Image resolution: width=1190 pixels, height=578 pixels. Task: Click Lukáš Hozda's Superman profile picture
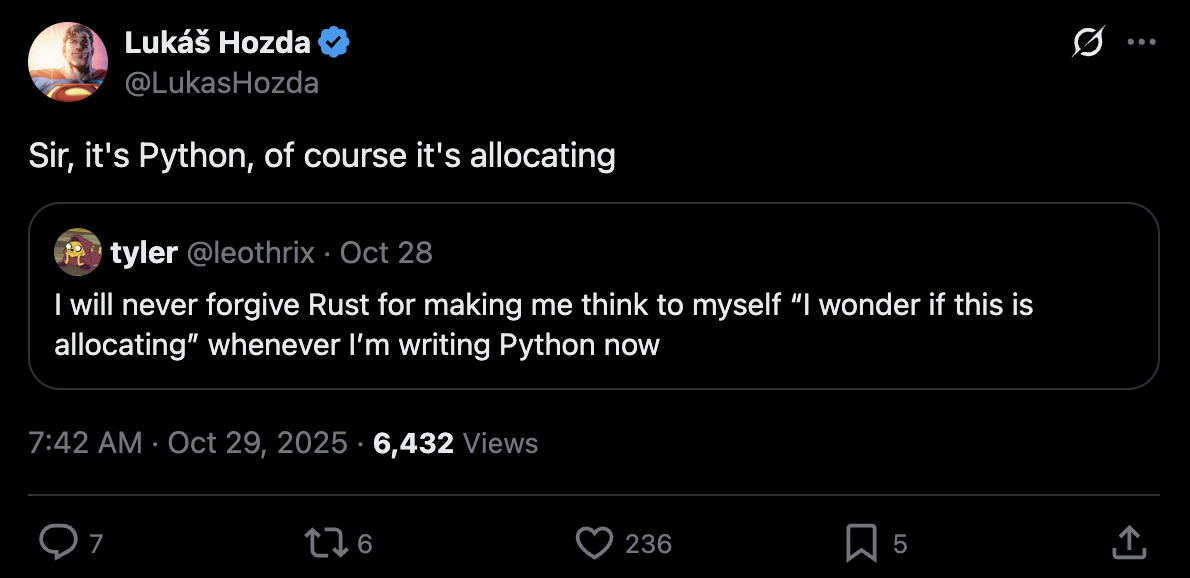(68, 62)
